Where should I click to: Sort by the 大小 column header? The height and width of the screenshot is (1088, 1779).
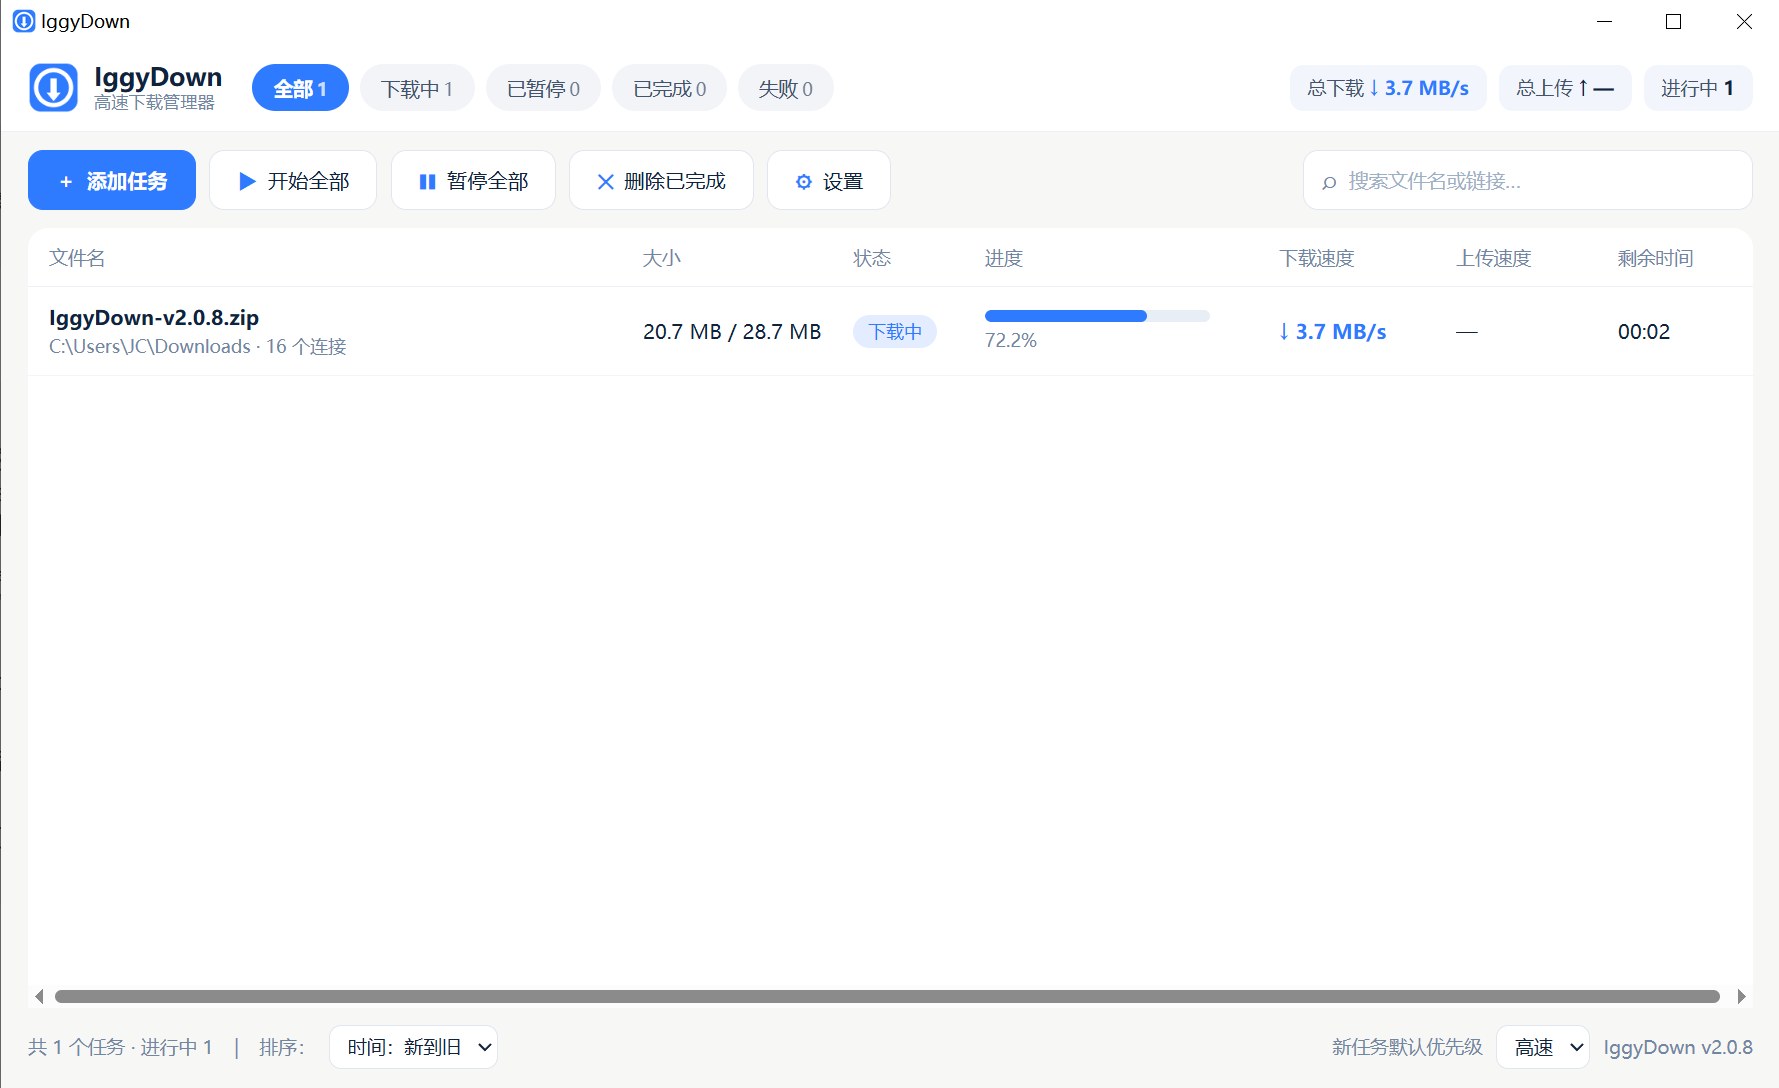(661, 258)
